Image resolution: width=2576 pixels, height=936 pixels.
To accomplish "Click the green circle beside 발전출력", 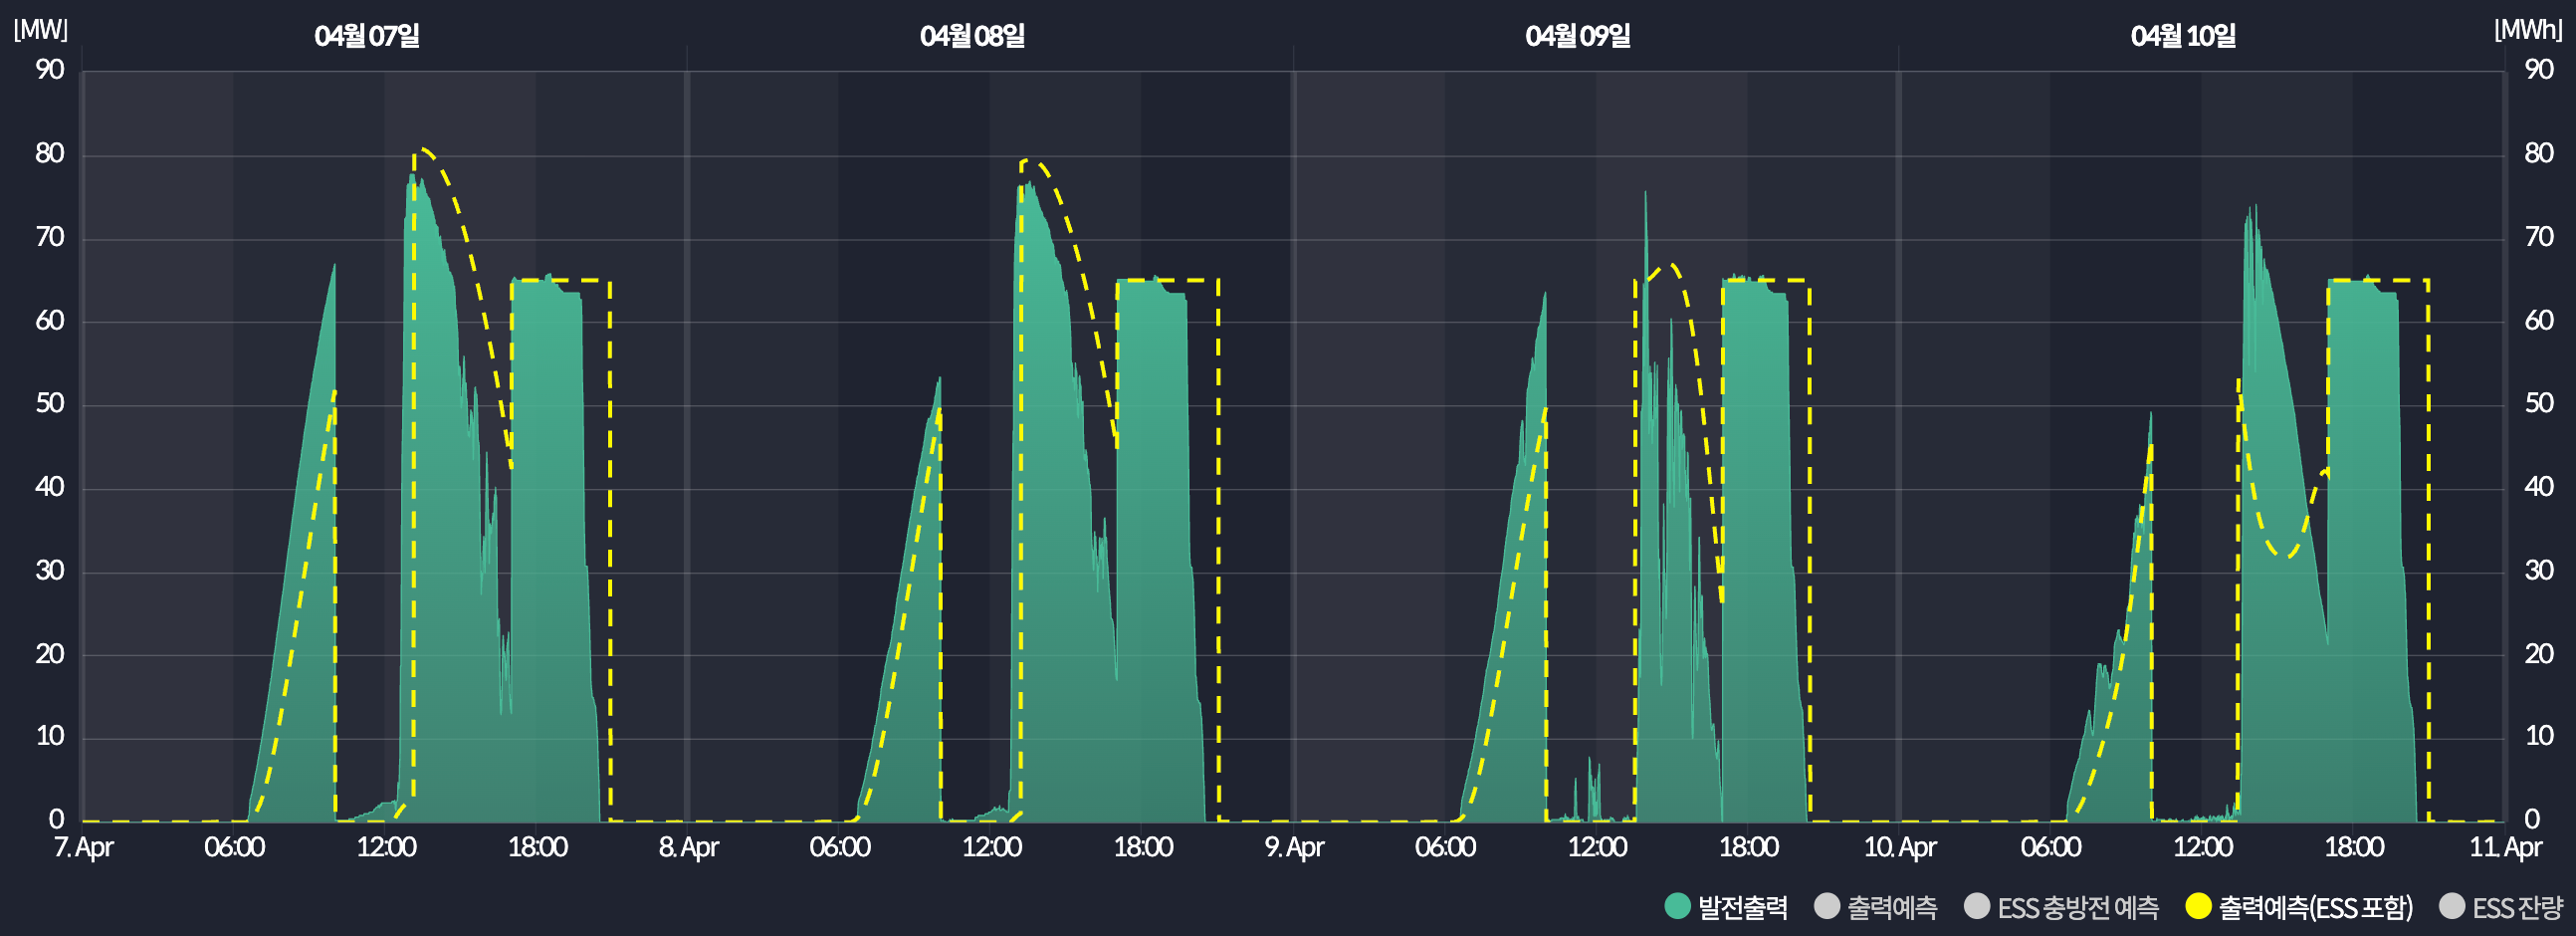I will [x=1677, y=906].
